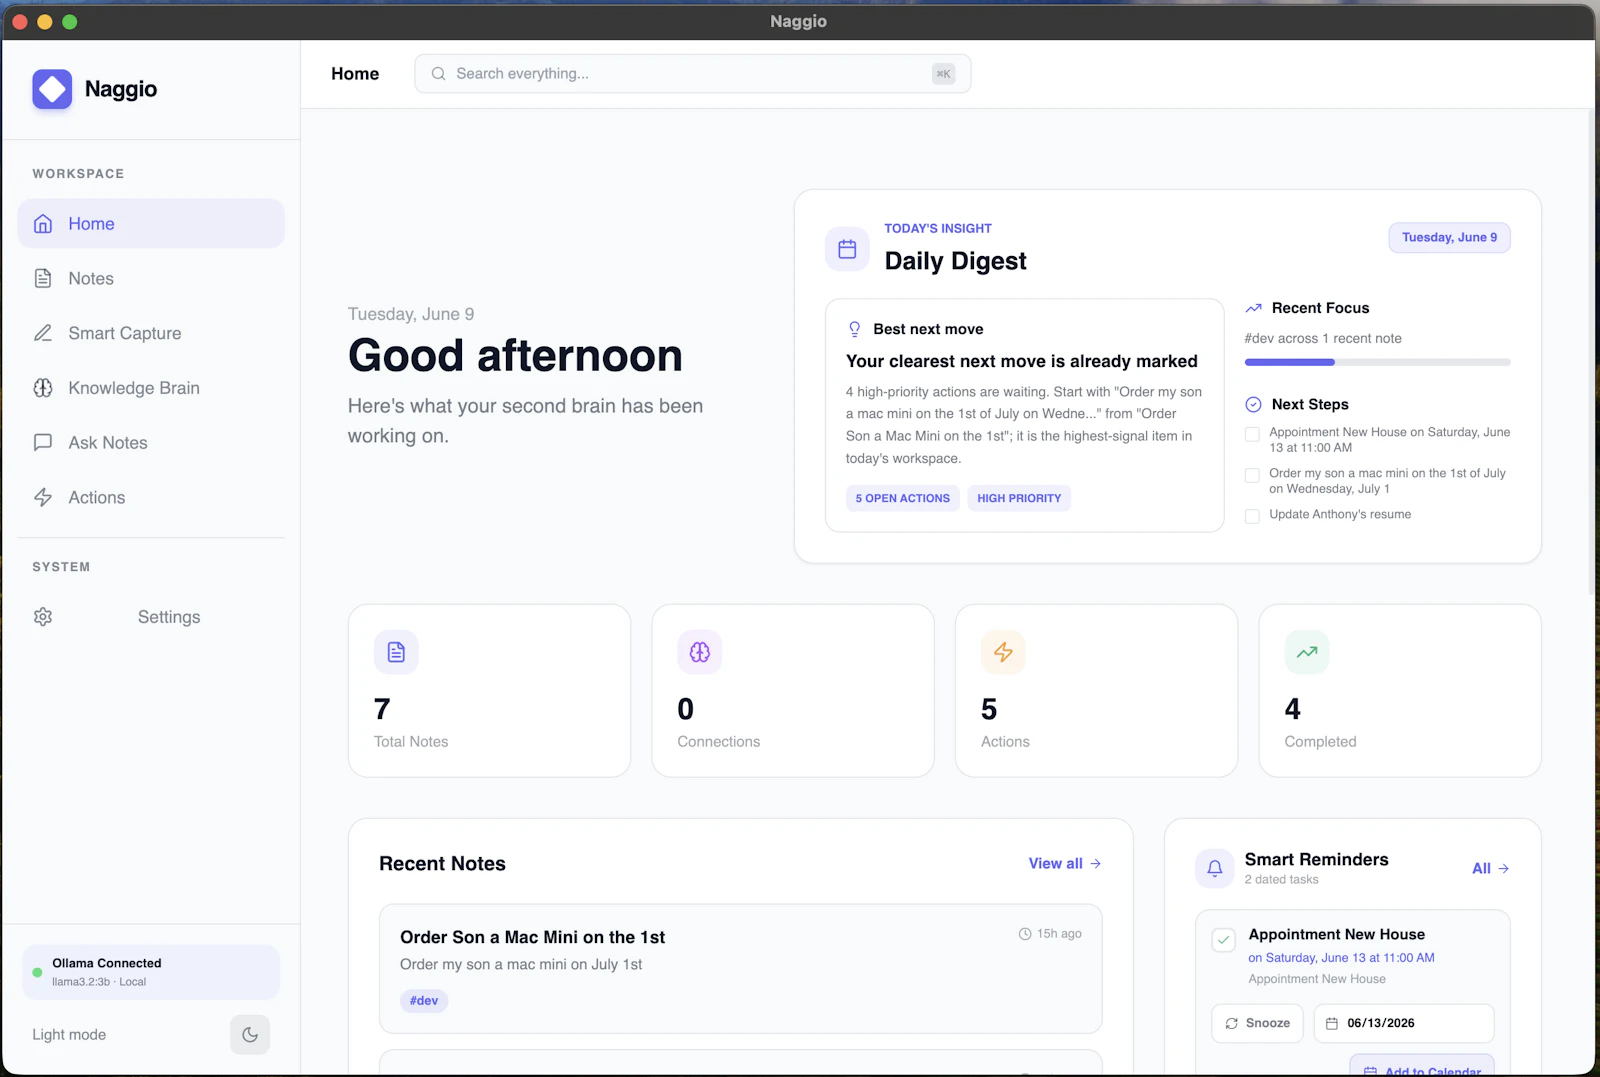This screenshot has width=1600, height=1077.
Task: Click the Snooze refresh icon
Action: 1232,1024
